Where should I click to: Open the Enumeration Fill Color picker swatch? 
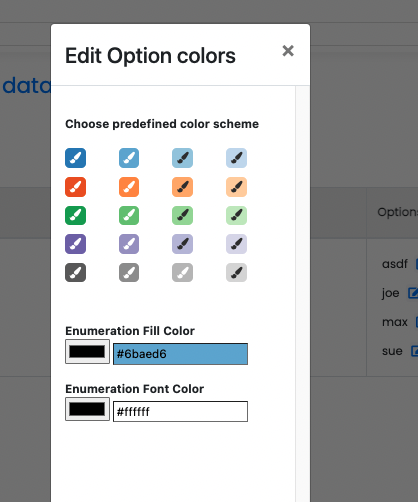coord(87,352)
